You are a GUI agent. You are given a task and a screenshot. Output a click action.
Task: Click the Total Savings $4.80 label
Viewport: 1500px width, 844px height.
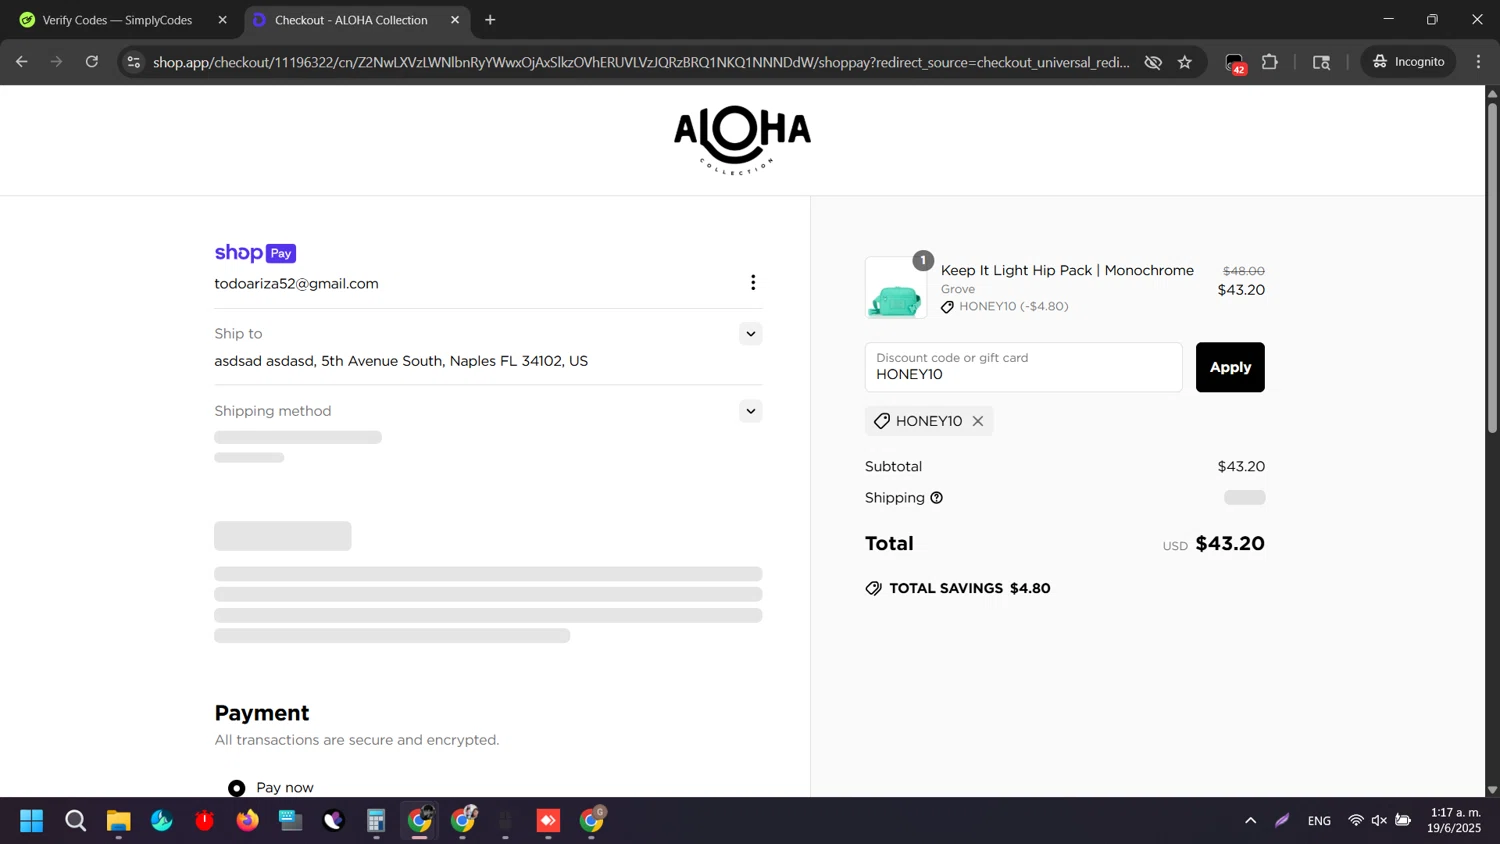958,588
